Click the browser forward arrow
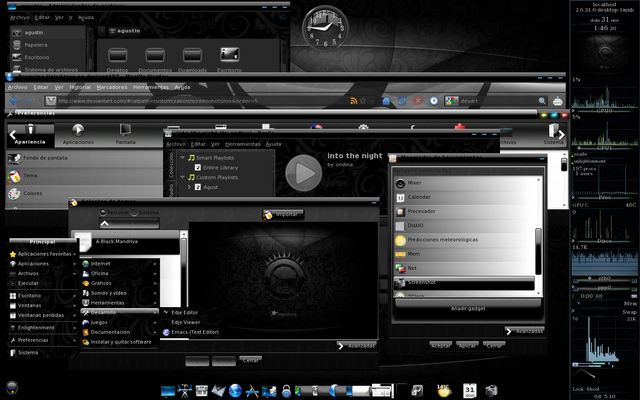 point(29,101)
